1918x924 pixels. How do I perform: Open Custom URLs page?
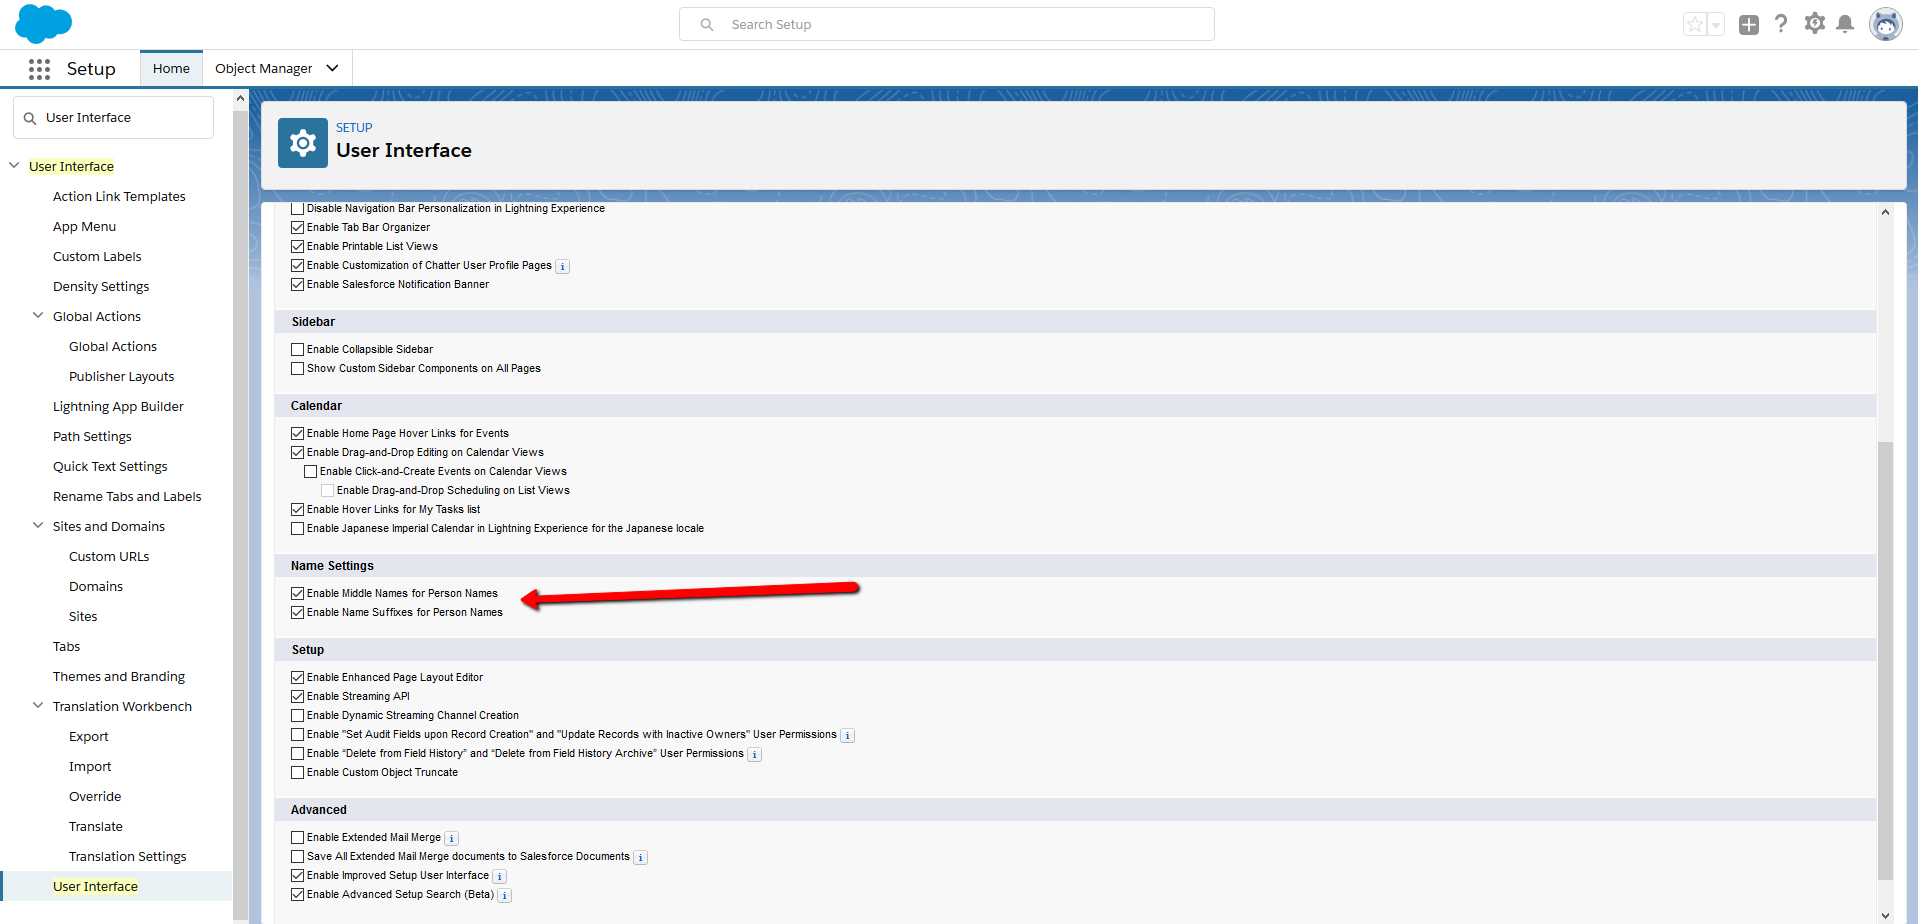point(109,557)
